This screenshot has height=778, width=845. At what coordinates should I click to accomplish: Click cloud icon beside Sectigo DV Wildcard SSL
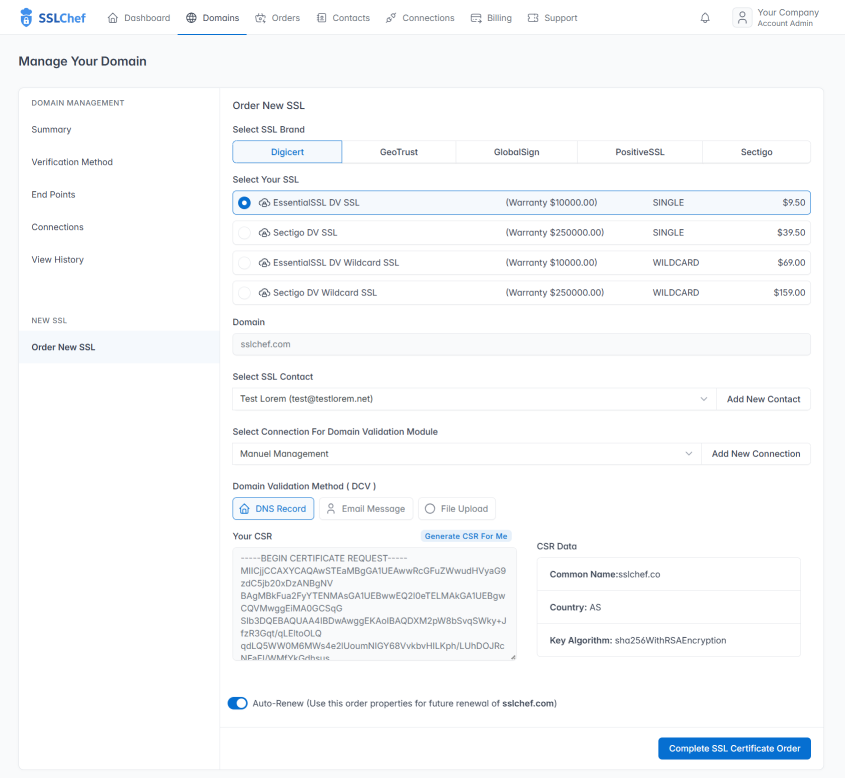click(x=264, y=293)
